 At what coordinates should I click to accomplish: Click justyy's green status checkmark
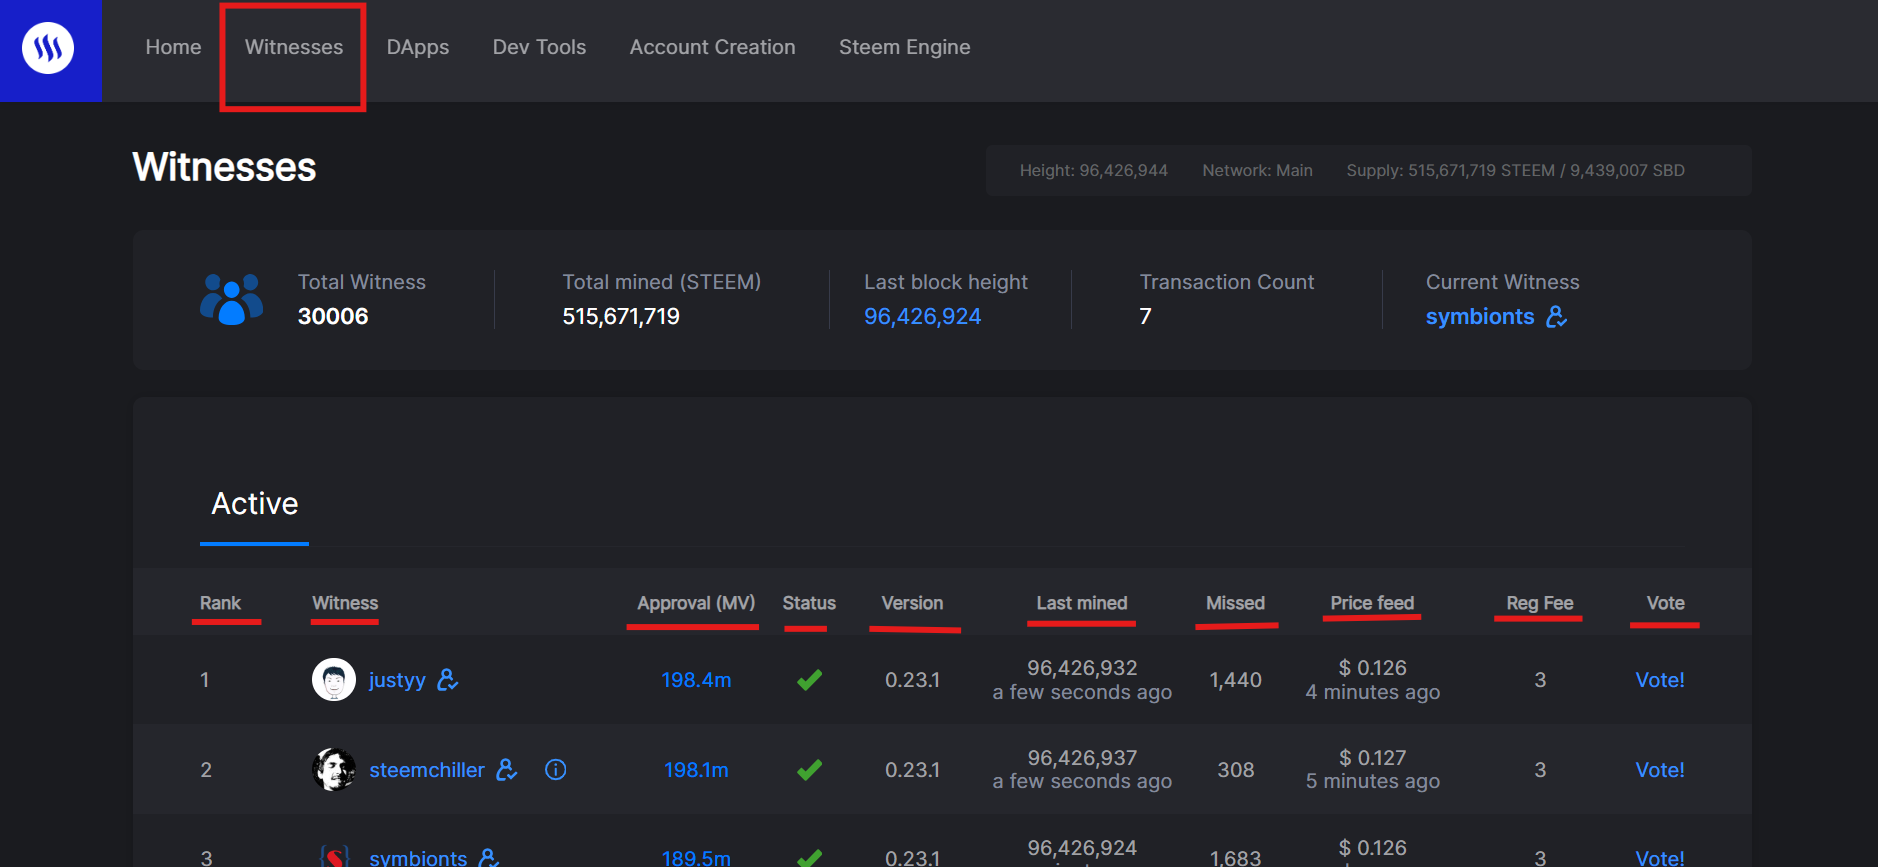click(809, 680)
